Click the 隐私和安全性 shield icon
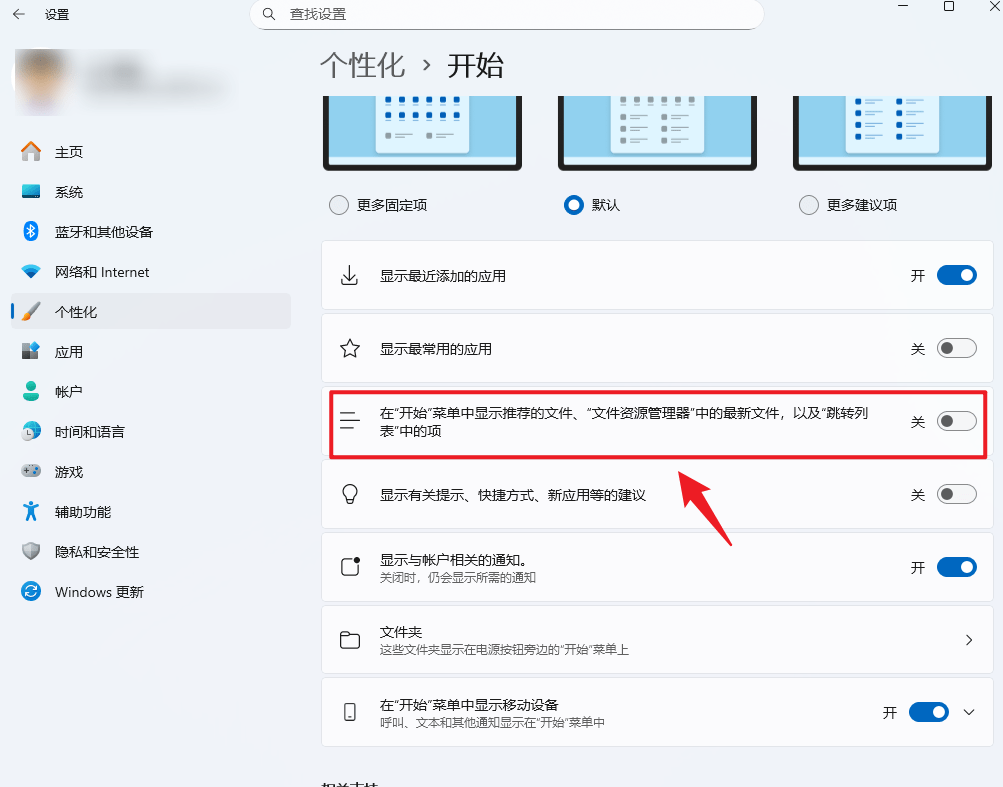The image size is (1003, 787). [31, 552]
